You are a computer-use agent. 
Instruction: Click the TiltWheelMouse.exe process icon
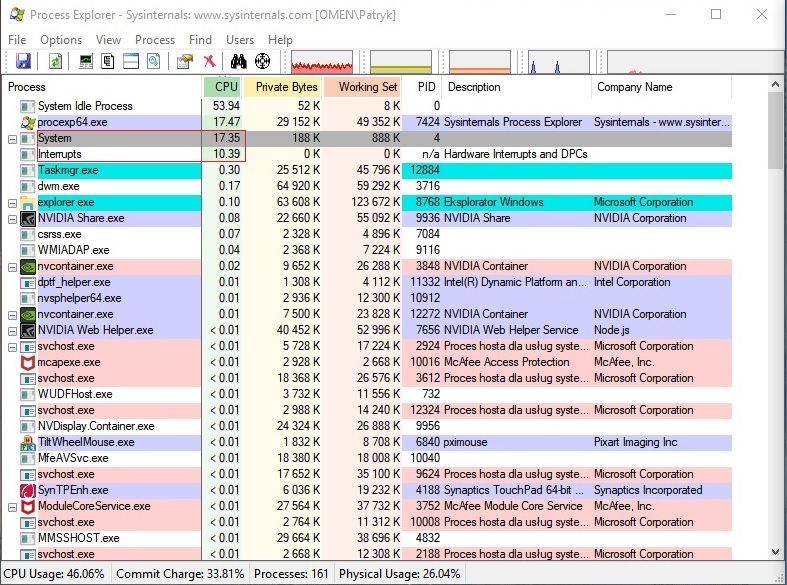point(28,442)
